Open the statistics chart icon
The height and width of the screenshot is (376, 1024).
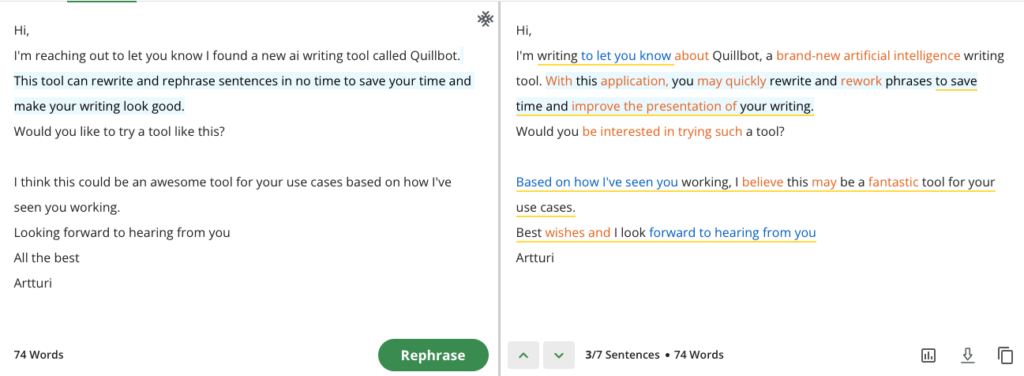[x=928, y=355]
